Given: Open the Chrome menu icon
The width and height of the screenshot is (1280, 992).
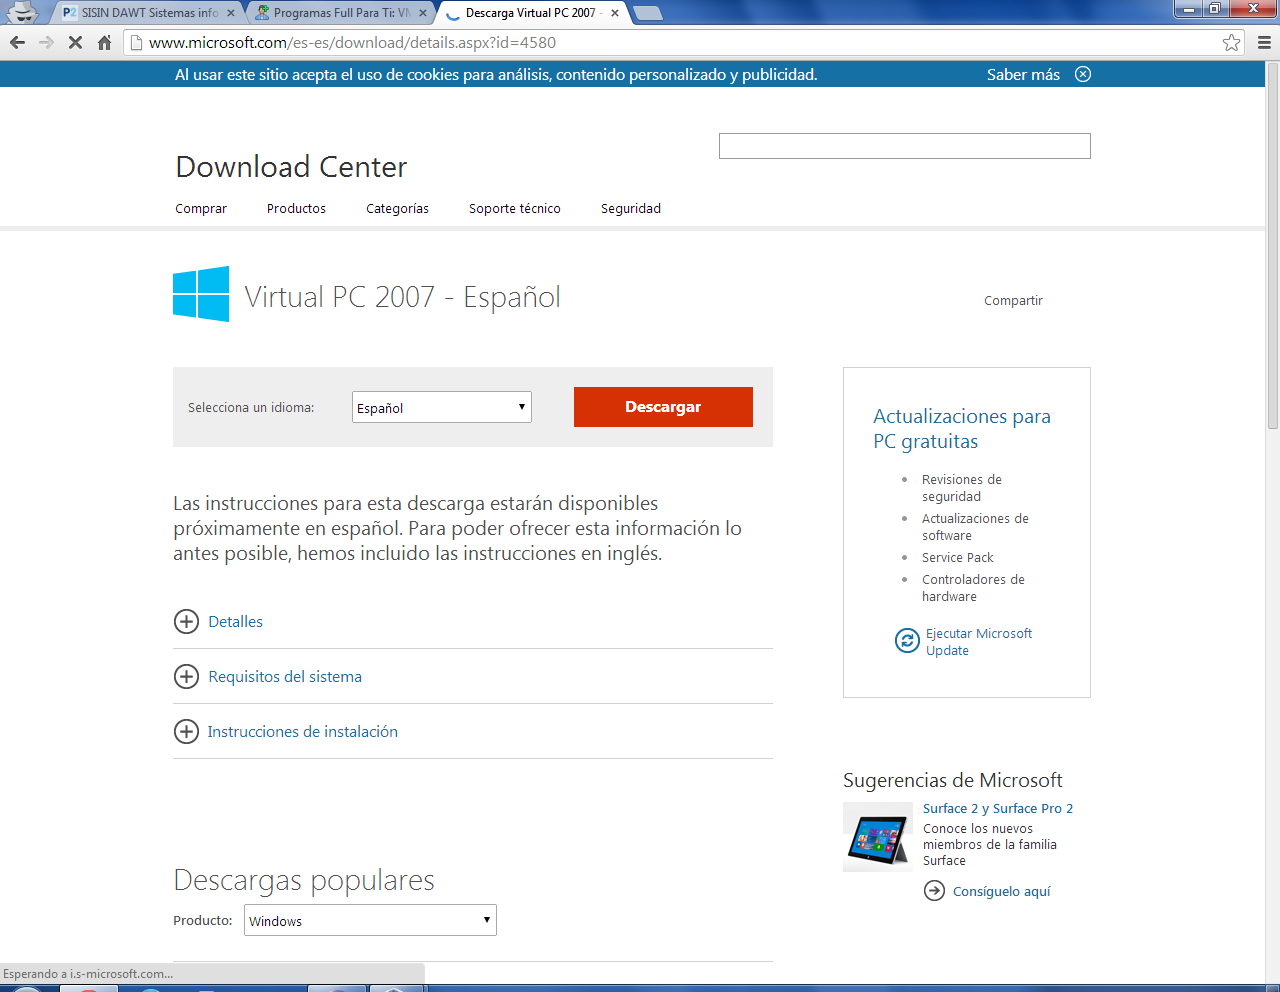Looking at the screenshot, I should tap(1264, 42).
